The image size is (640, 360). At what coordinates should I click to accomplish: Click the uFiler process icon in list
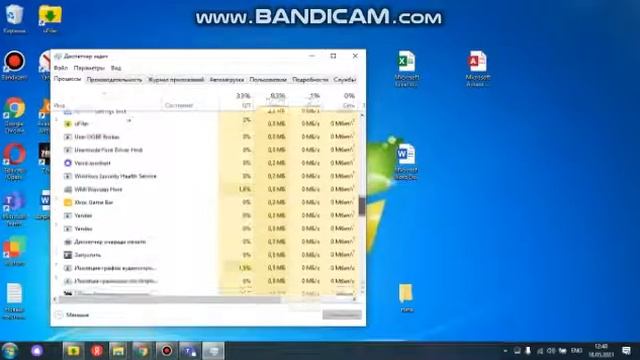[68, 124]
